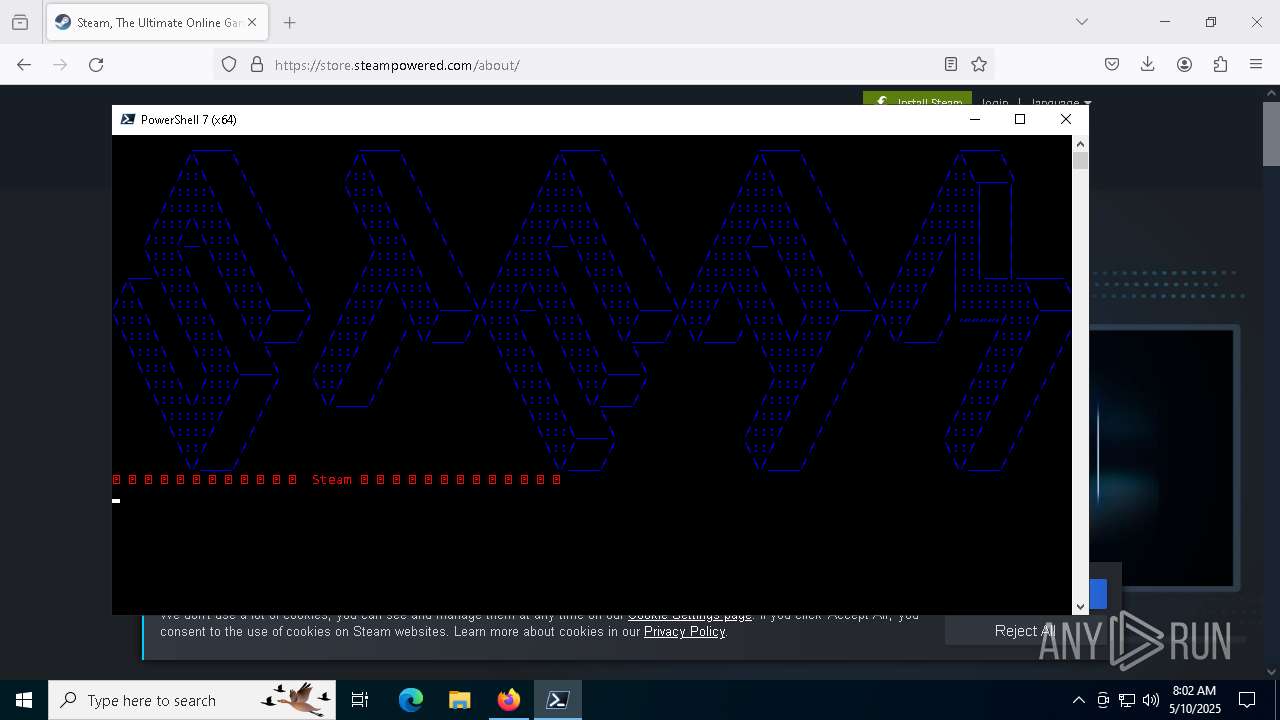Click the tracking protection shield icon
The width and height of the screenshot is (1280, 720).
pyautogui.click(x=229, y=64)
